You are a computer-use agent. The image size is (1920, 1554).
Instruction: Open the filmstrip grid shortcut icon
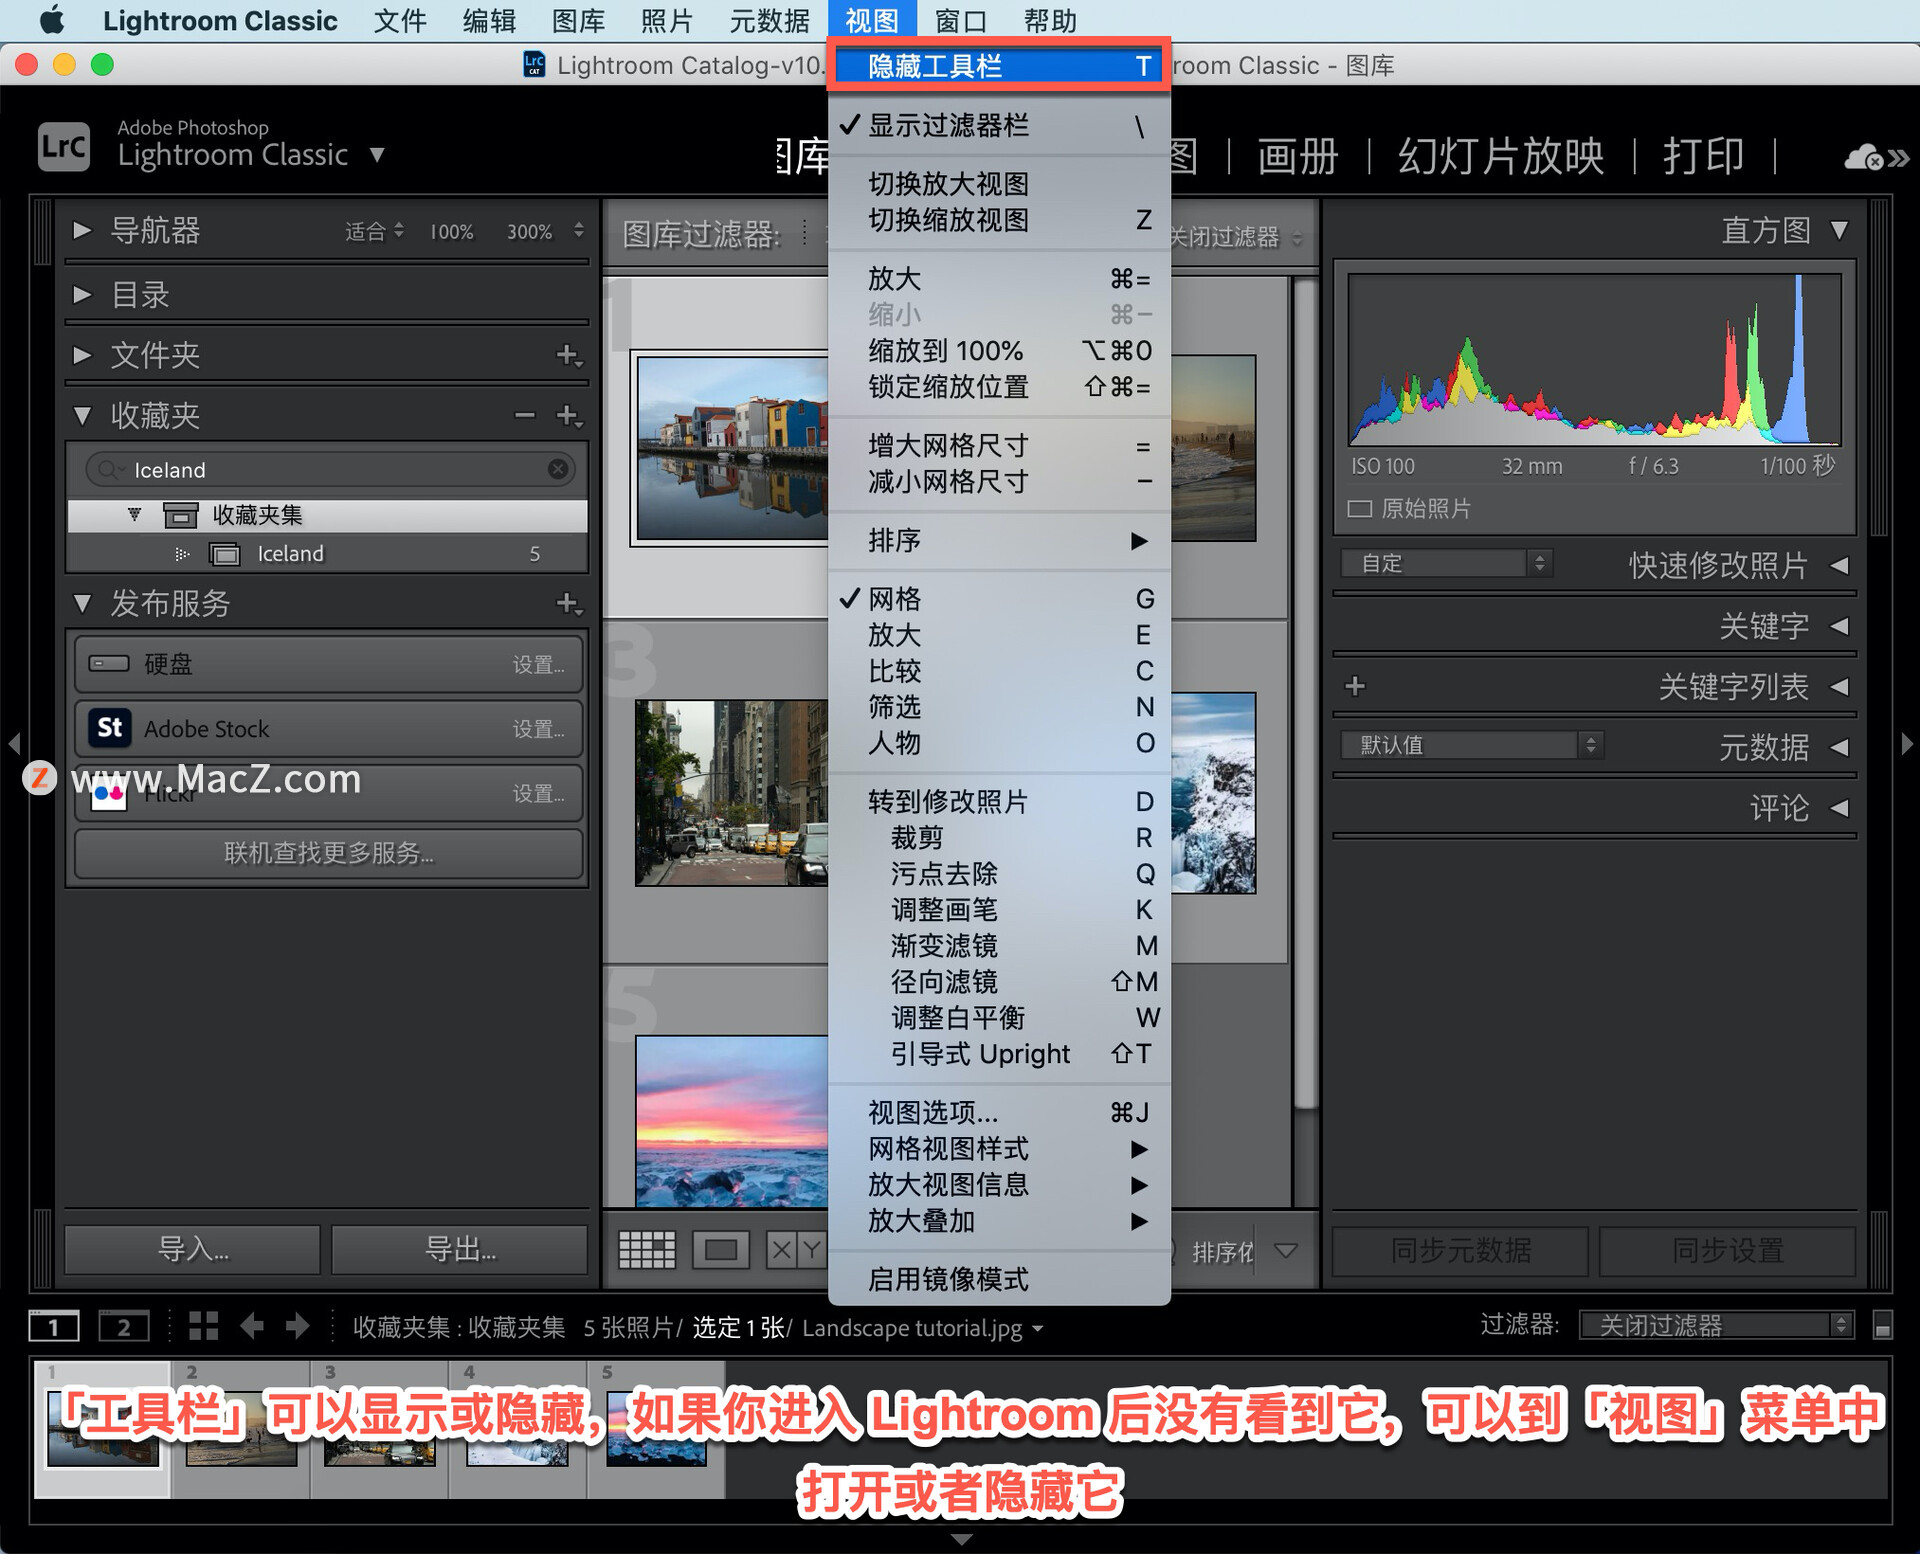[204, 1326]
